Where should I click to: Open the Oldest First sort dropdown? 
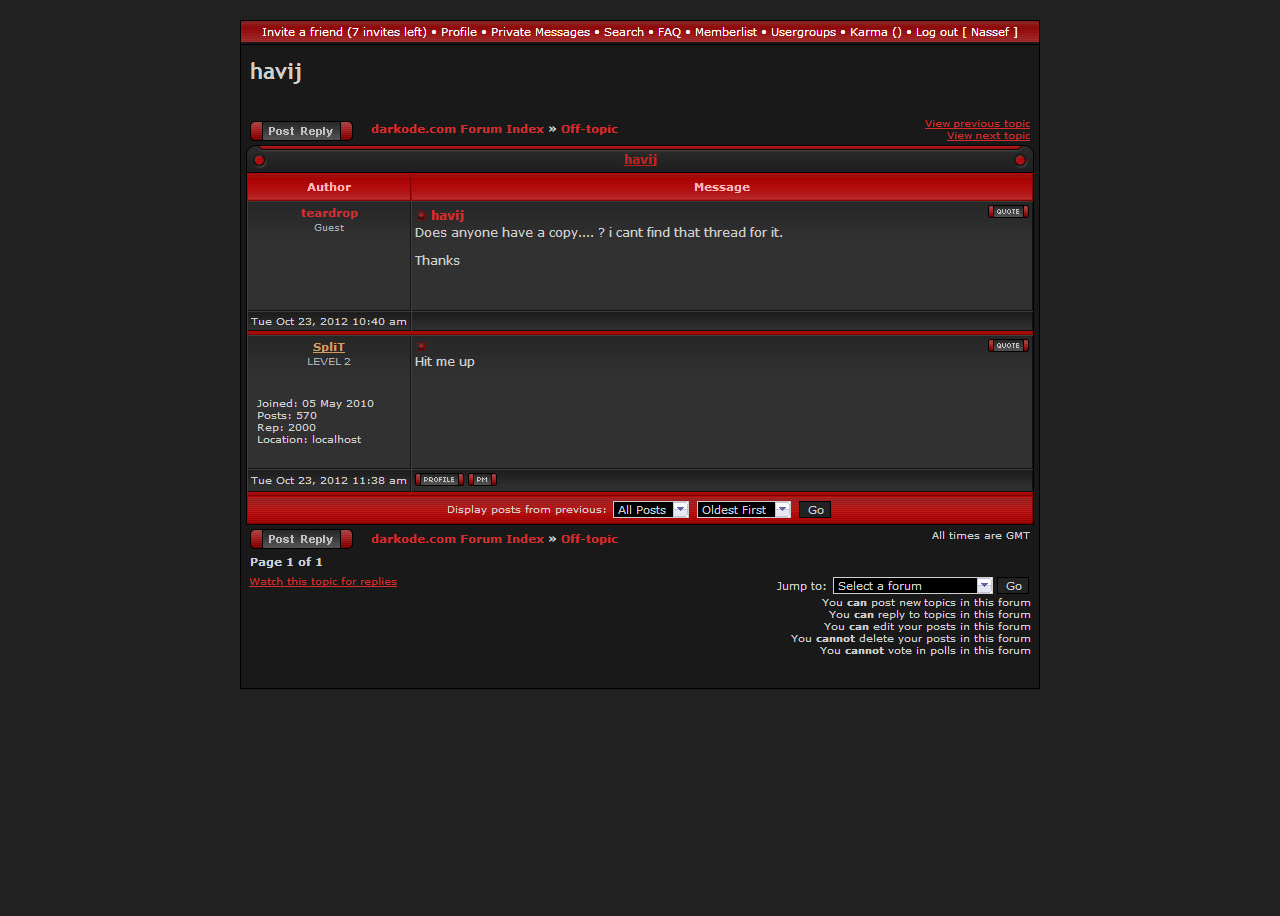(x=744, y=510)
